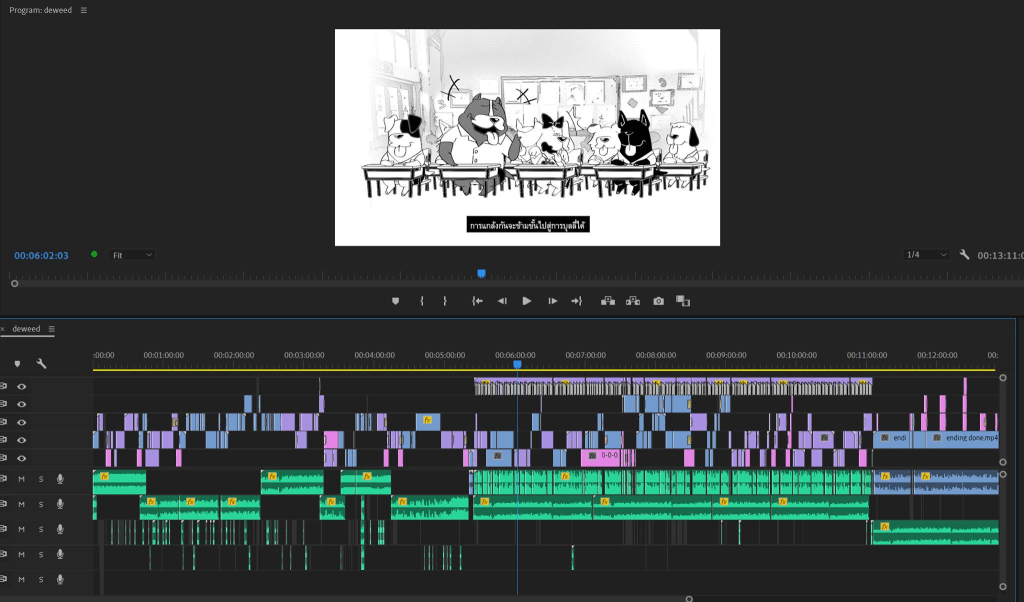Export frame with the camera icon
1024x602 pixels.
[658, 301]
